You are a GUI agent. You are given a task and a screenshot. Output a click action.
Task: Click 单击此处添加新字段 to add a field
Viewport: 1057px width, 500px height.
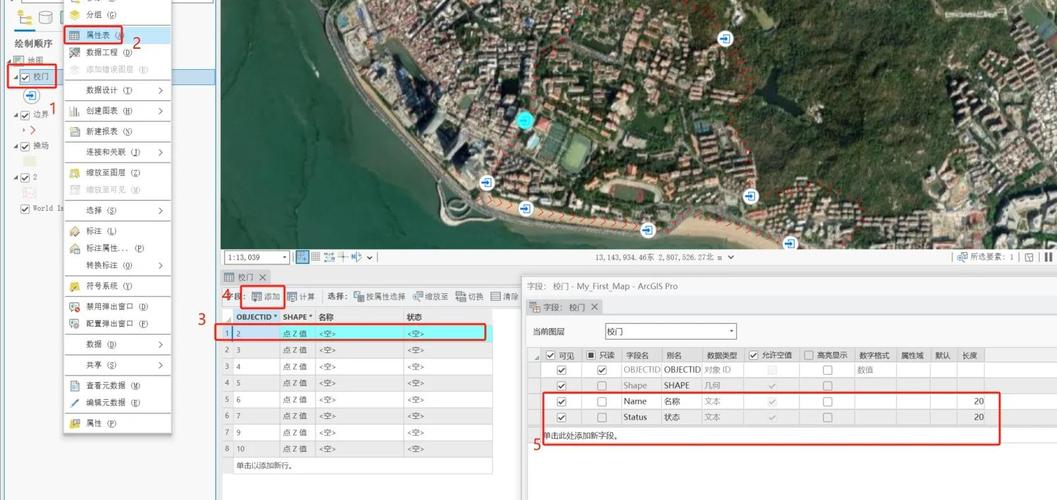coord(581,436)
